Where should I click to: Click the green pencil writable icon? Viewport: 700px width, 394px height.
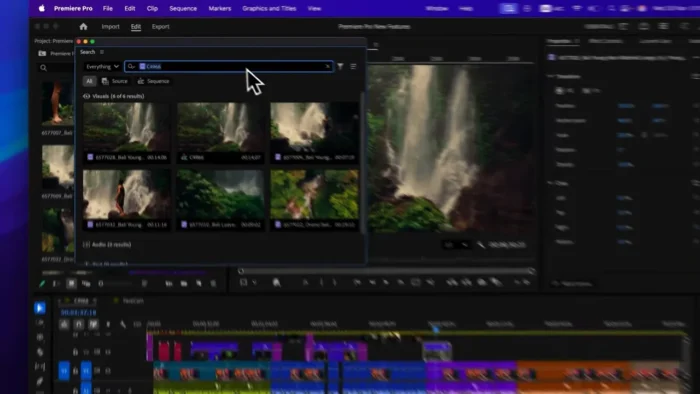(42, 283)
